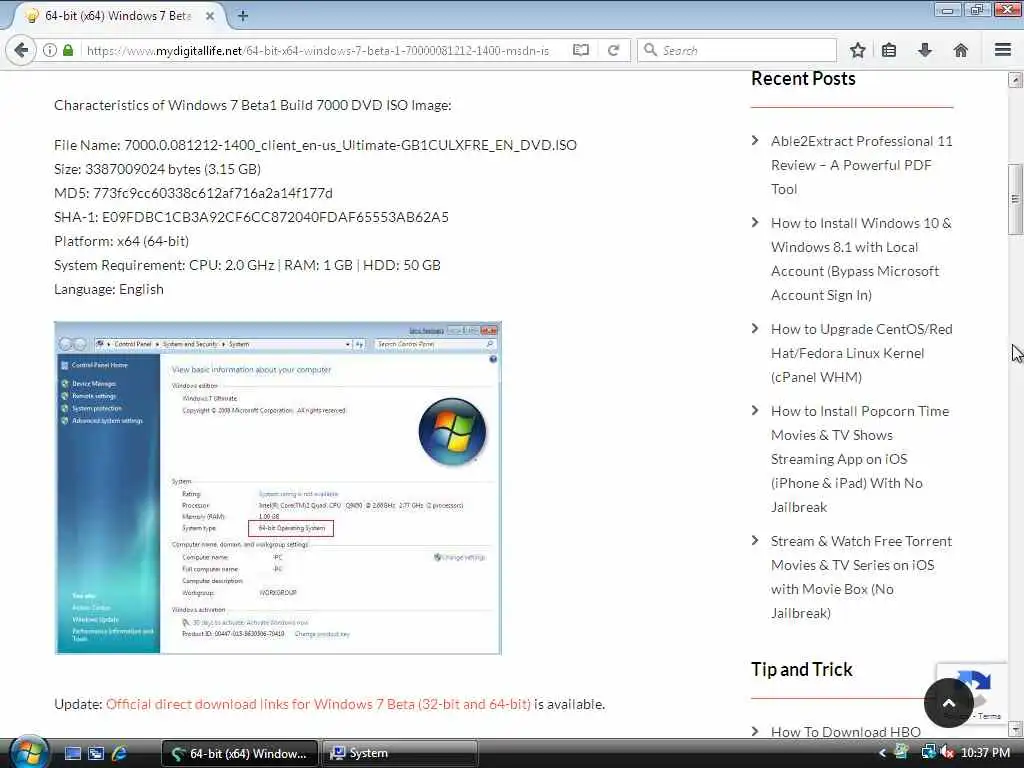Open the downloads arrow icon
Viewport: 1024px width, 768px height.
pyautogui.click(x=925, y=50)
